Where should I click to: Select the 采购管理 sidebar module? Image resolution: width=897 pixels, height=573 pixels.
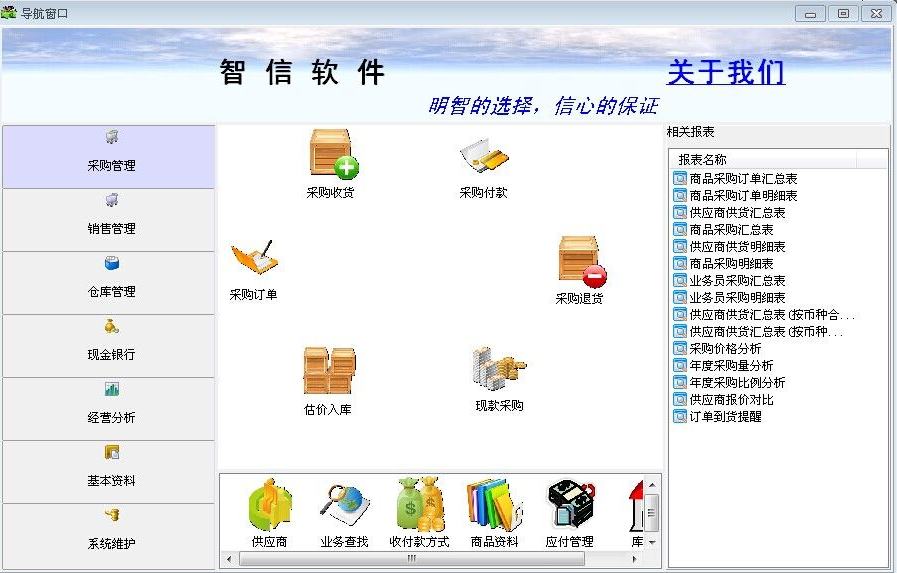pyautogui.click(x=109, y=157)
